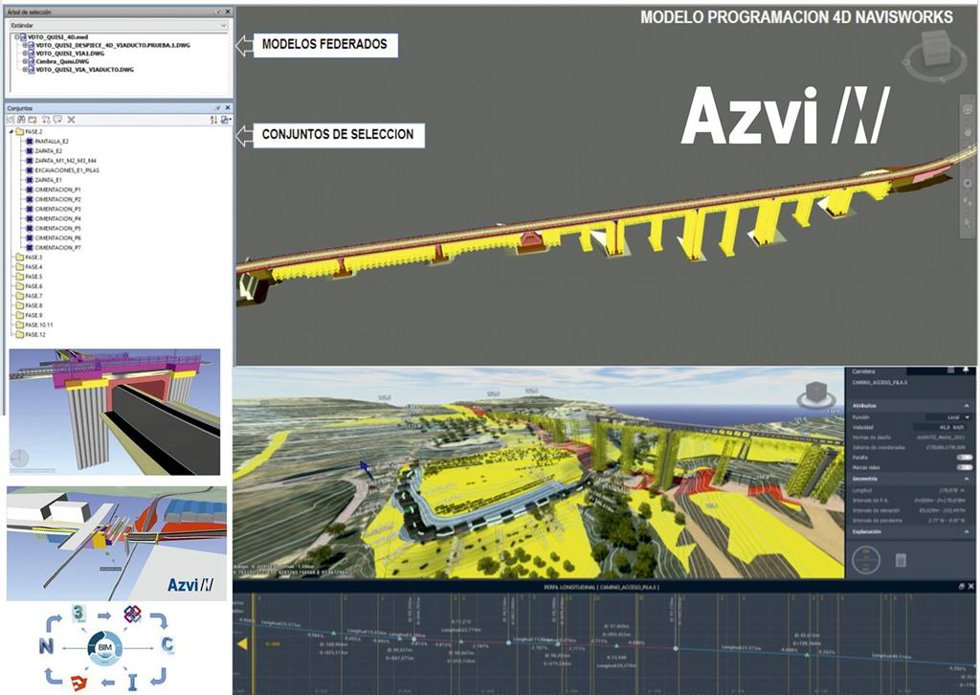Image resolution: width=980 pixels, height=695 pixels.
Task: Select the CIMENTACION_P2 selection set
Action: click(53, 199)
